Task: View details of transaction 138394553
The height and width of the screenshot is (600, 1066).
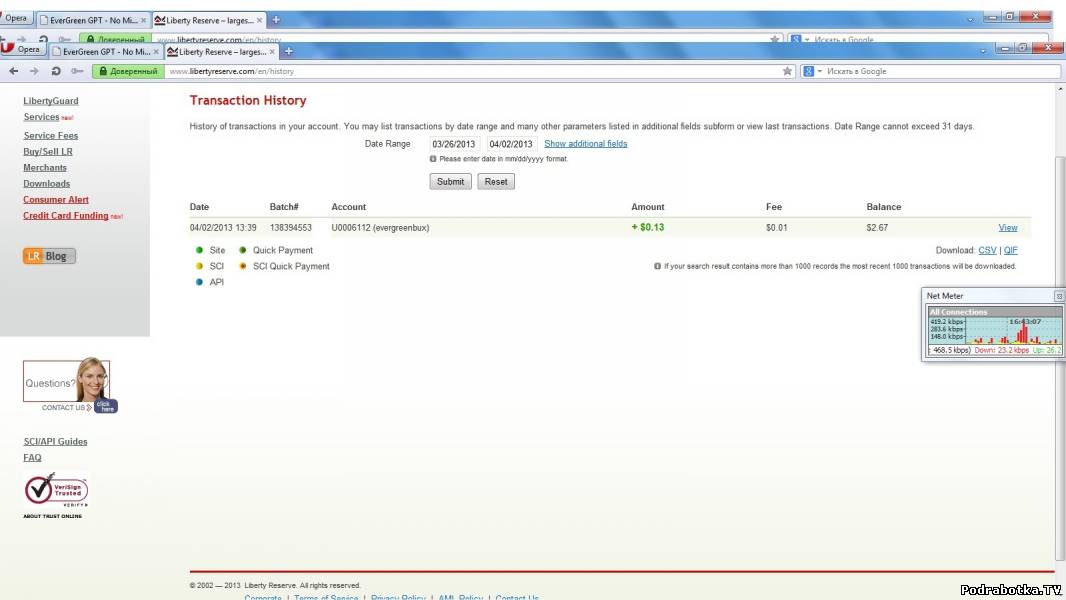Action: [1007, 228]
